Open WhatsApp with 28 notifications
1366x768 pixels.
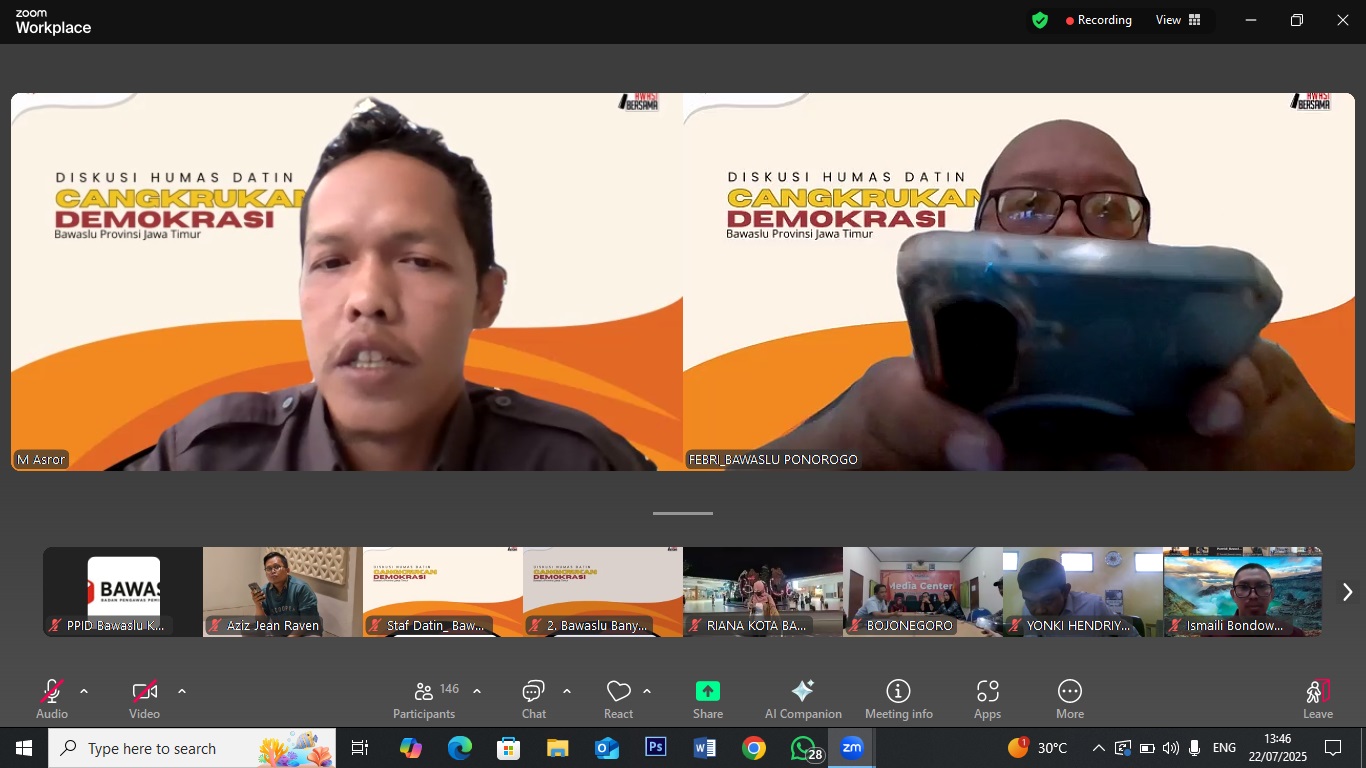point(805,748)
